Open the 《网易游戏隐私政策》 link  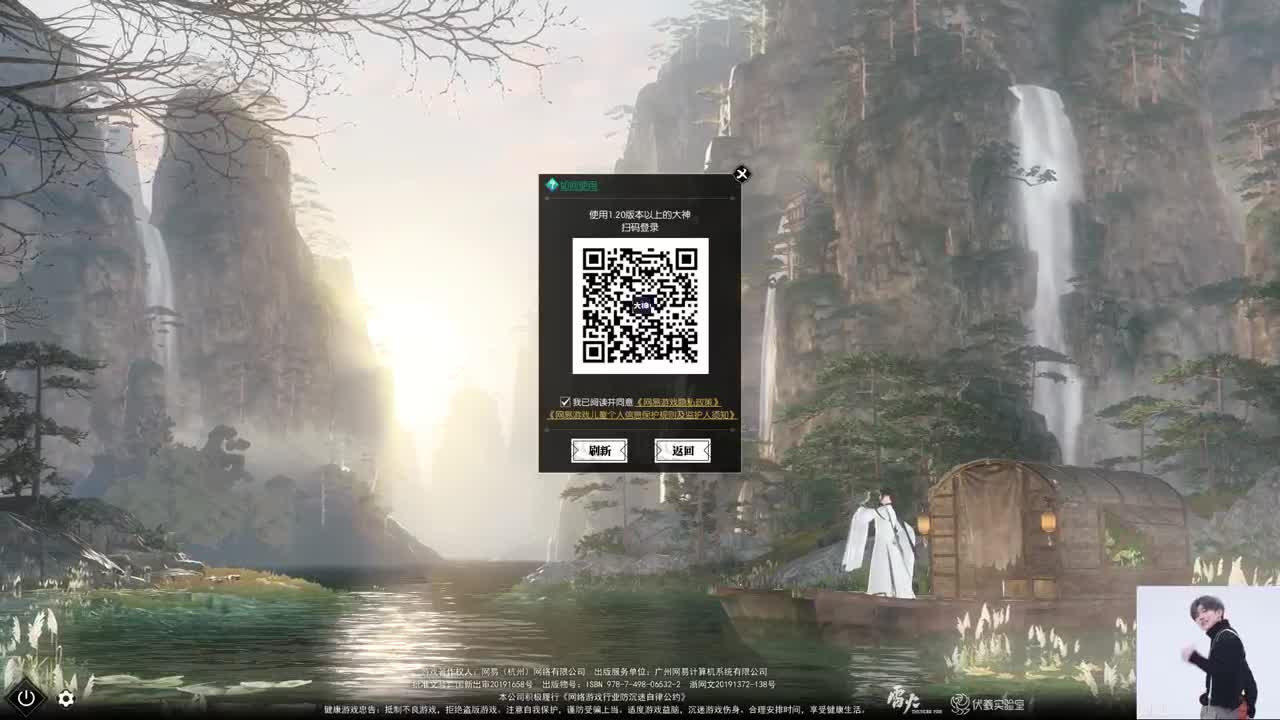coord(676,400)
